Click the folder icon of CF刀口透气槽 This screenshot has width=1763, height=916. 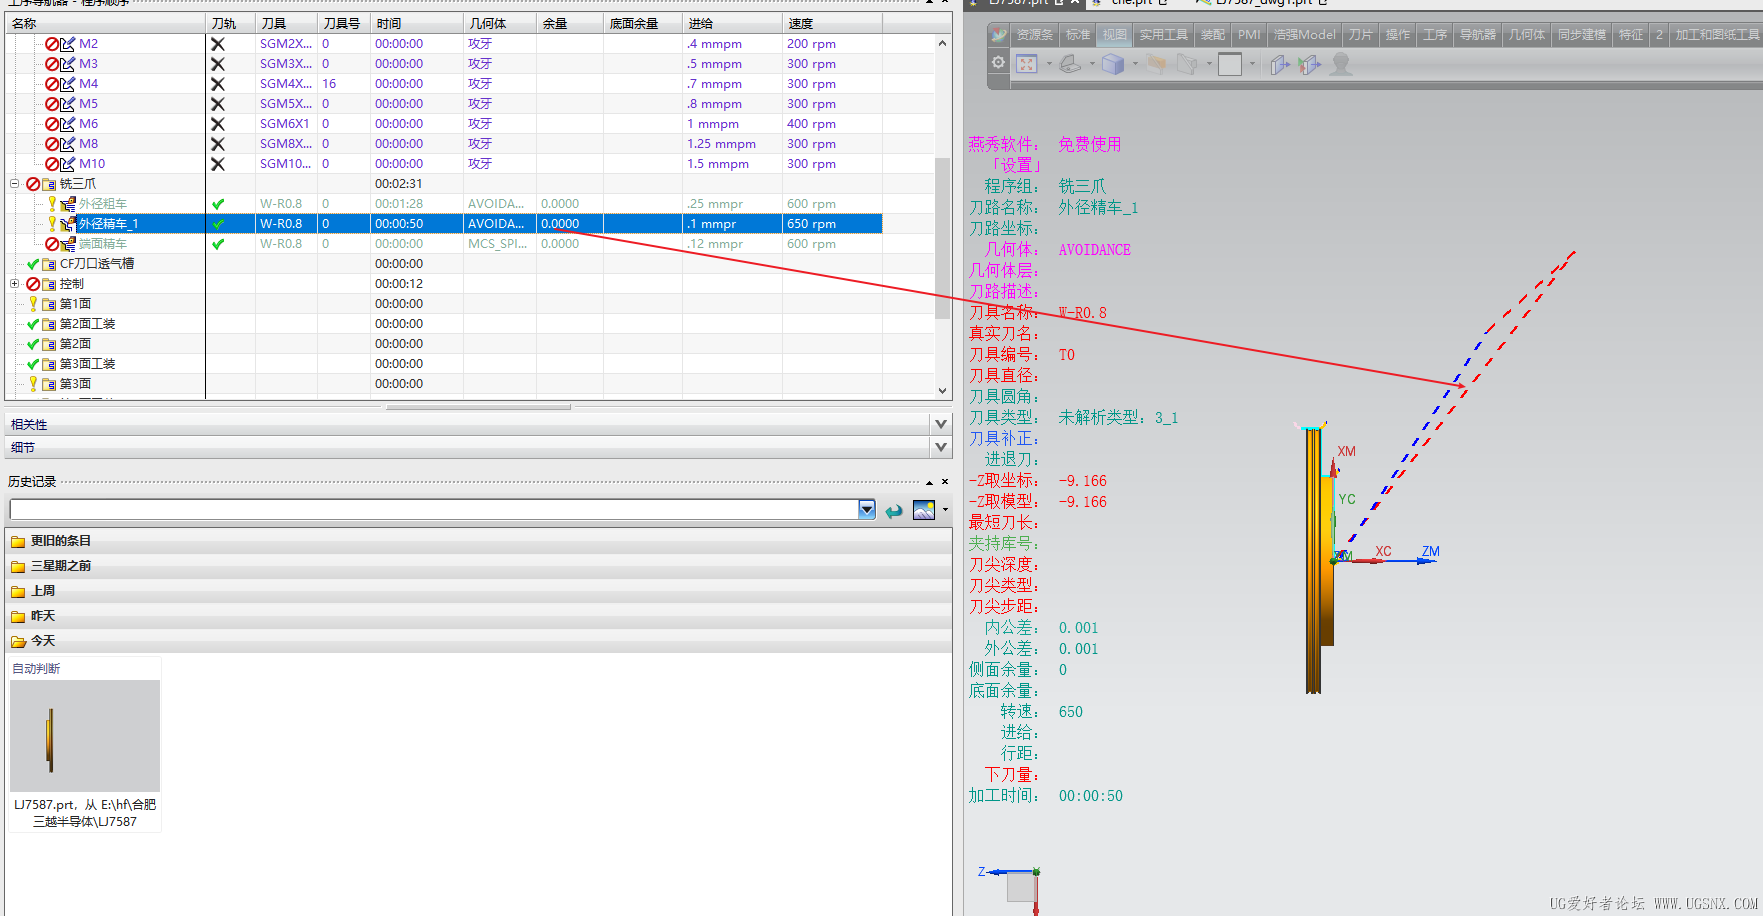[49, 264]
